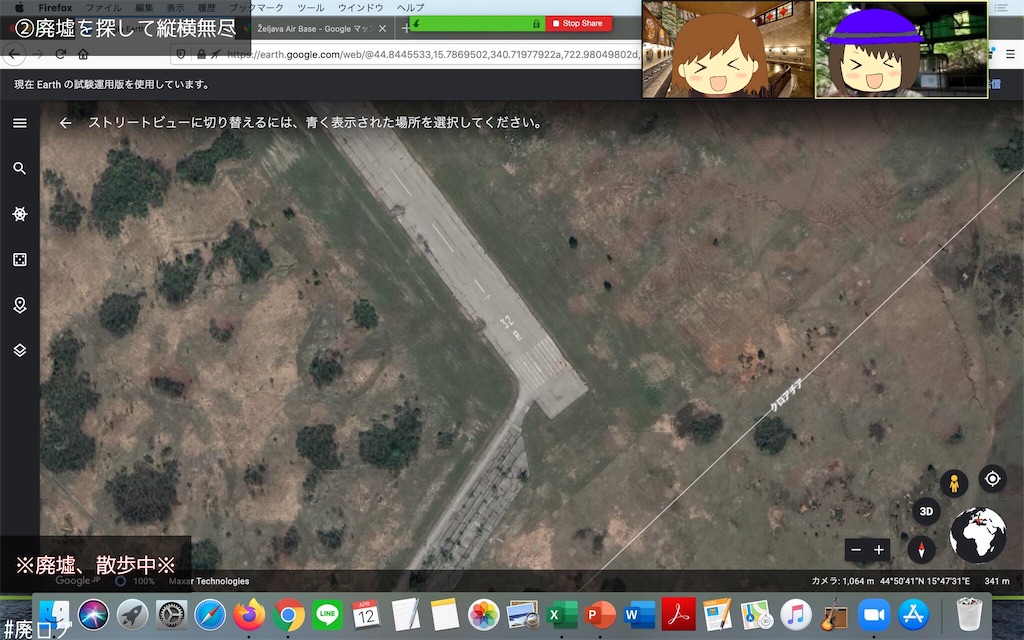Open Launchpad rocket icon in Dock
This screenshot has width=1024, height=640.
click(x=133, y=615)
